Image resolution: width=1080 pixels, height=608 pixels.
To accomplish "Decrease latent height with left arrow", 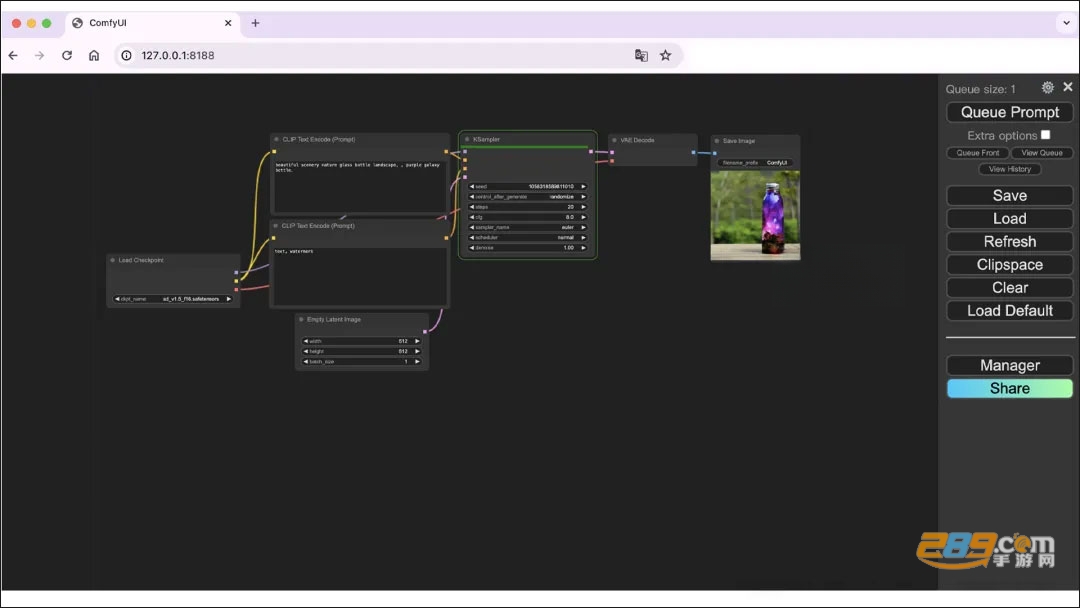I will point(306,351).
